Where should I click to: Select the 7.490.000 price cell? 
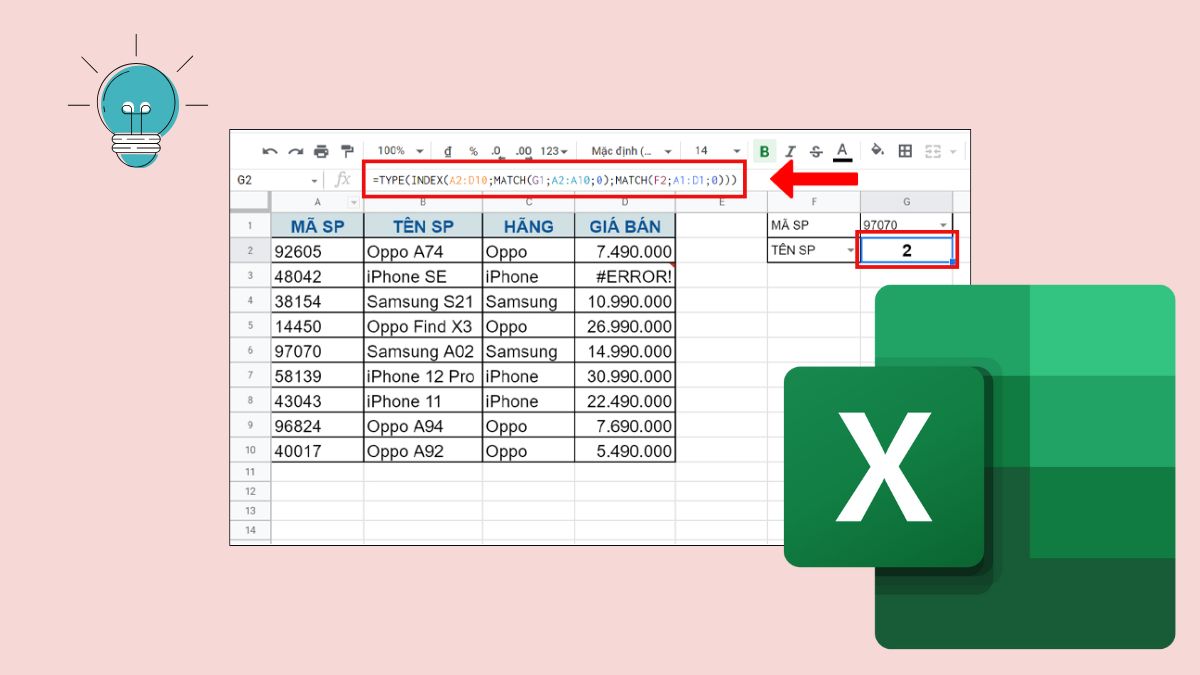(625, 251)
